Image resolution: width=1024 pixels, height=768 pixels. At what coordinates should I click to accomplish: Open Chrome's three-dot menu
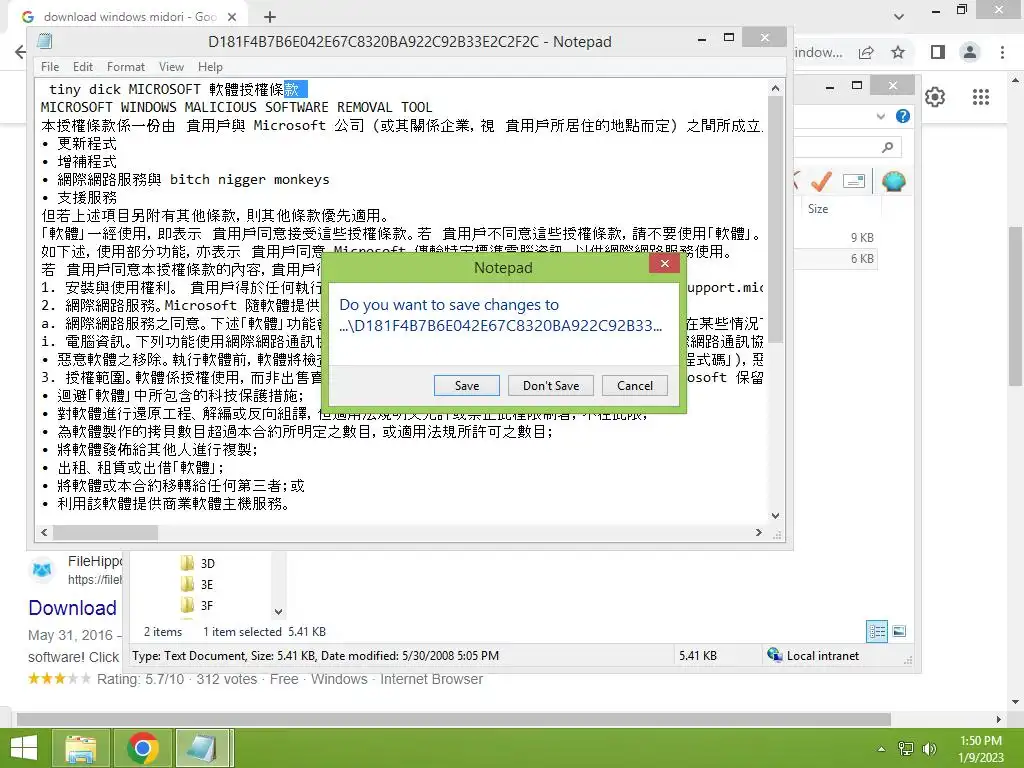click(x=1002, y=52)
